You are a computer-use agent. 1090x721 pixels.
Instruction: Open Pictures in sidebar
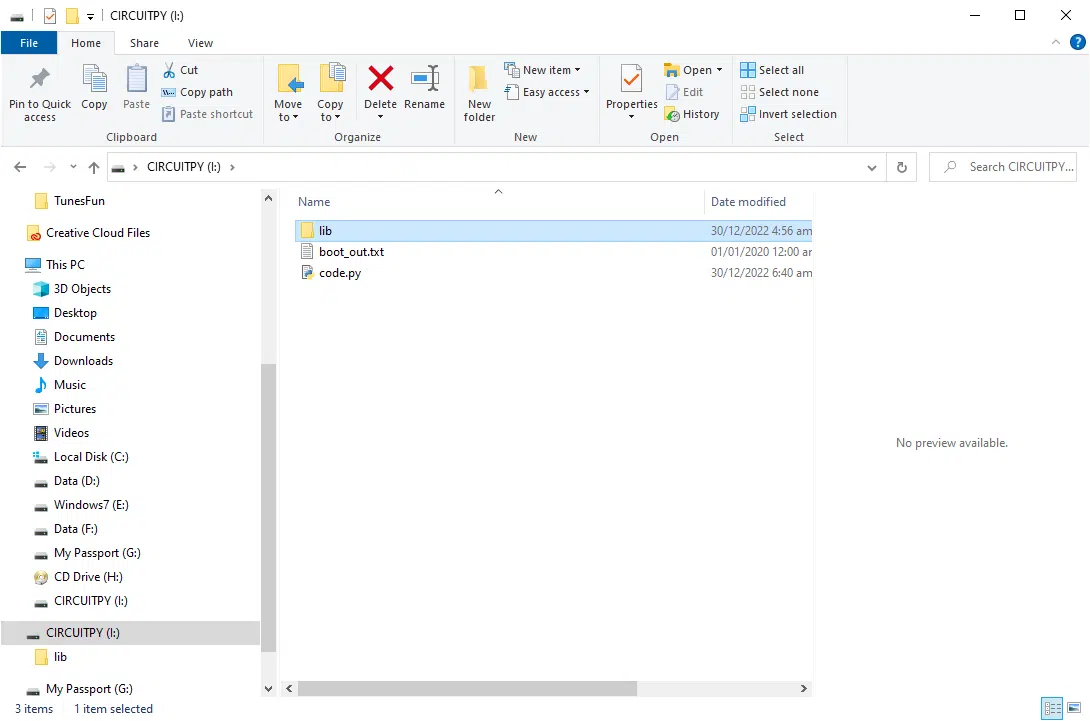74,409
